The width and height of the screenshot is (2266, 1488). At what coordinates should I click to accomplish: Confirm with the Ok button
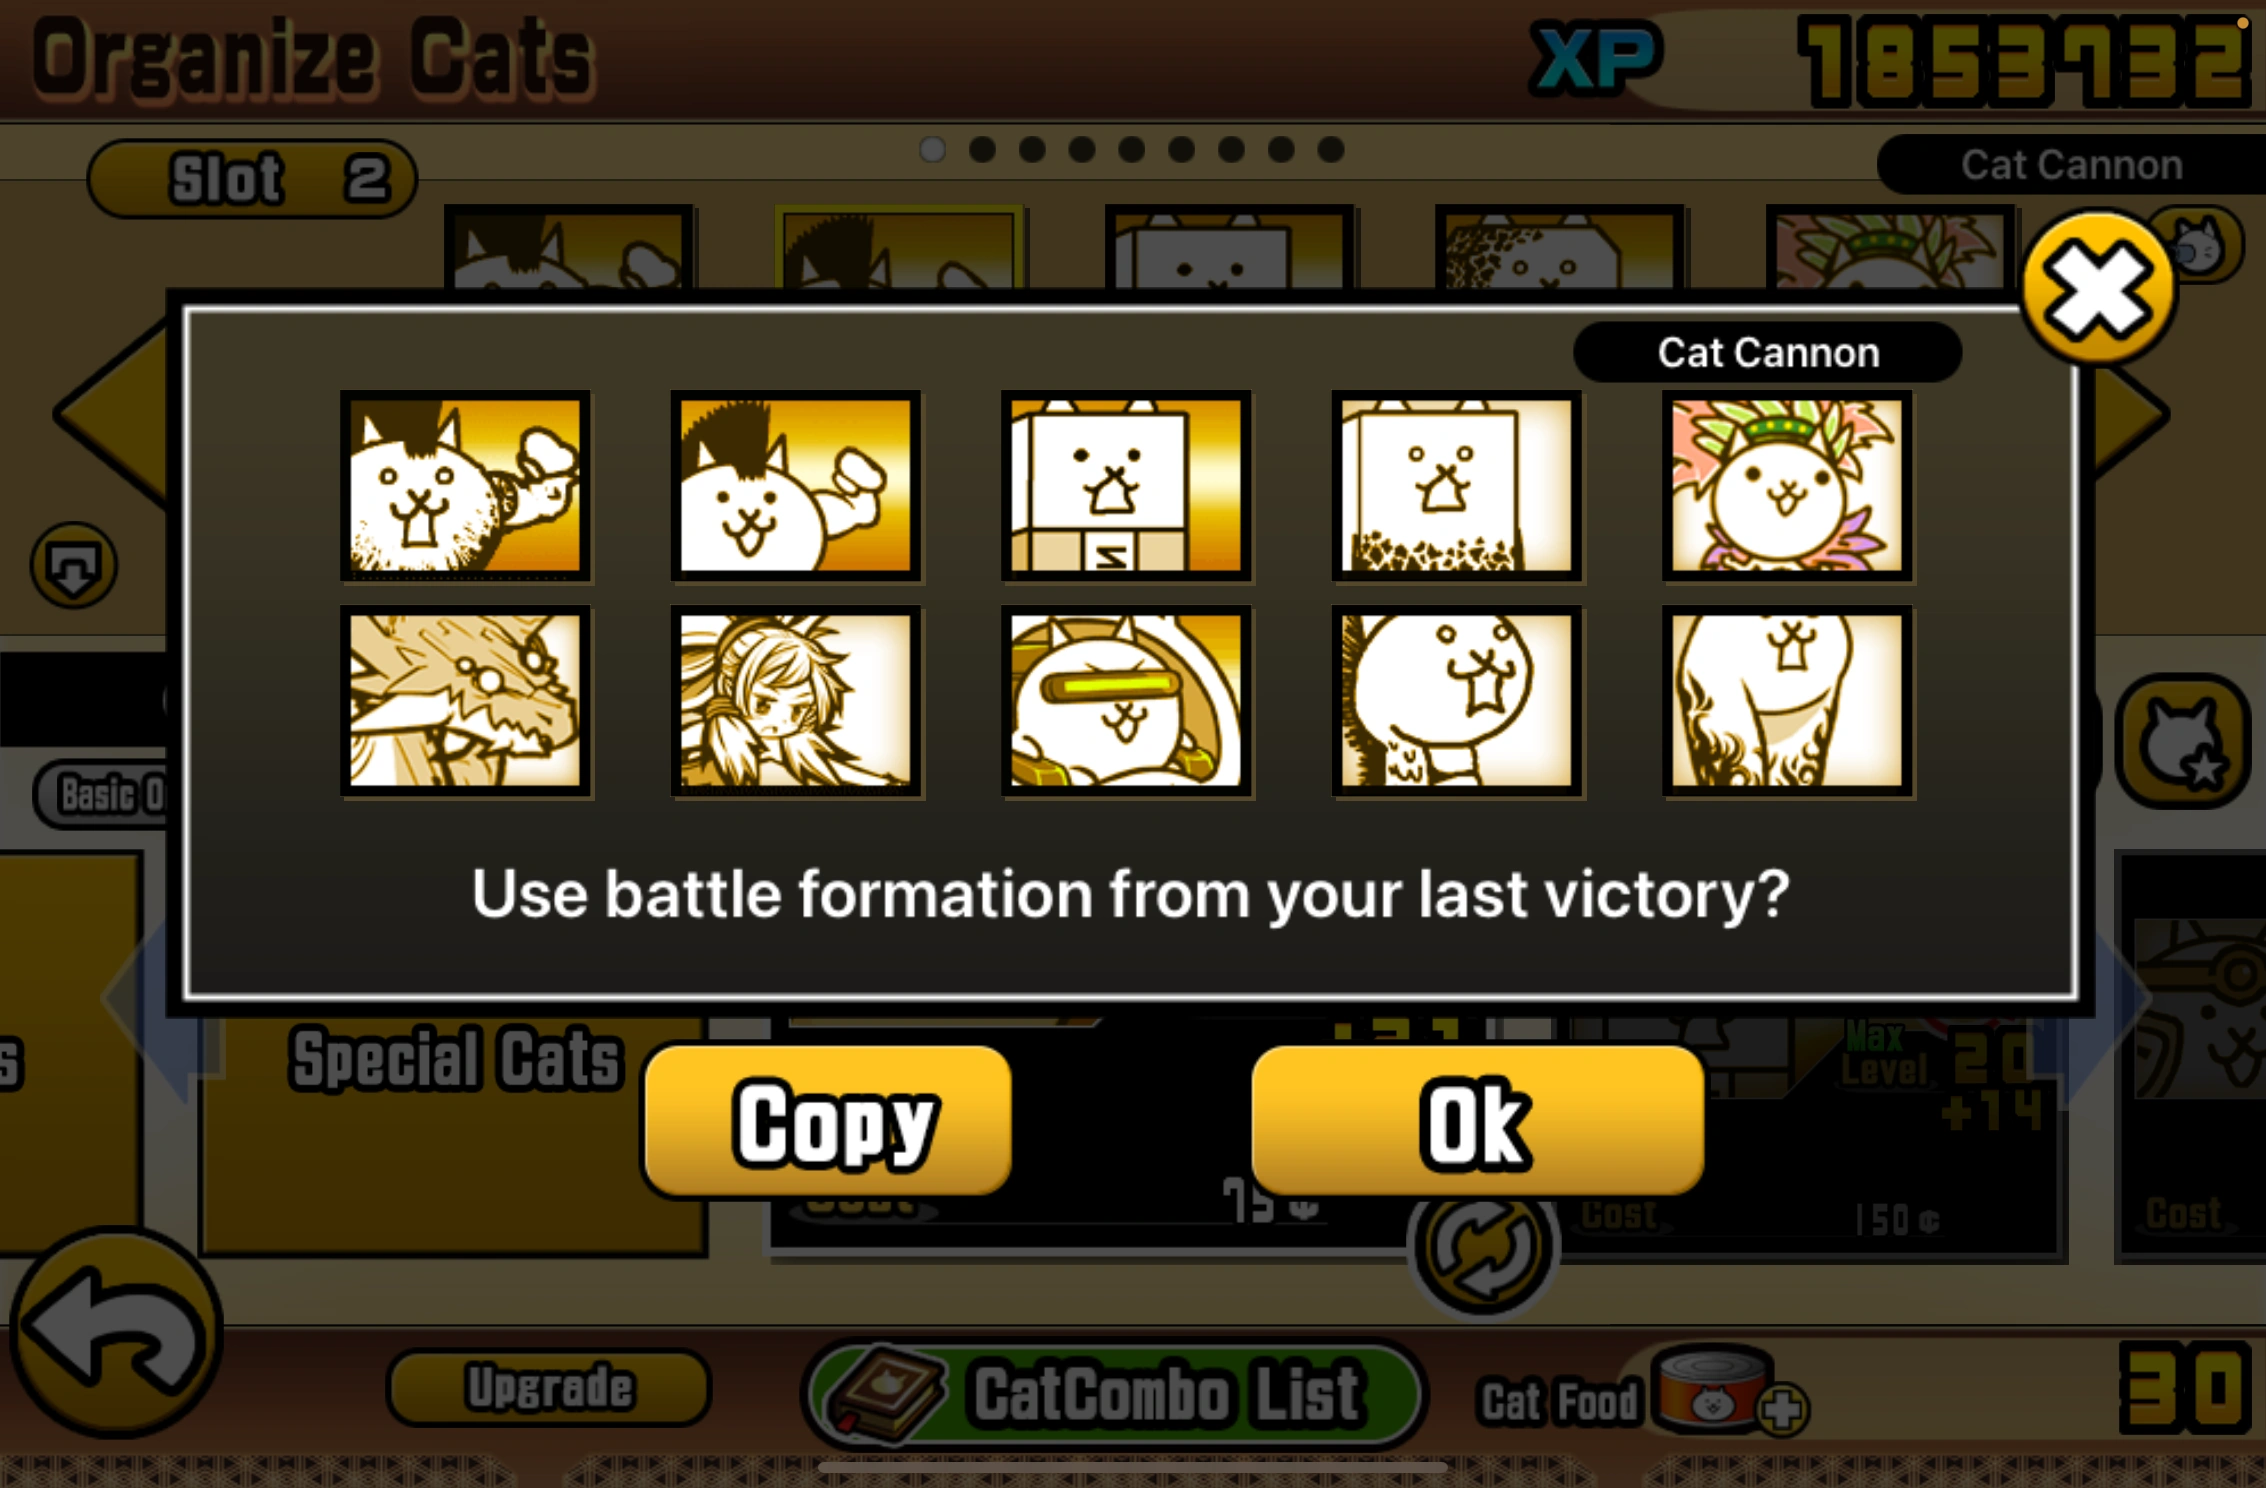click(1477, 1121)
